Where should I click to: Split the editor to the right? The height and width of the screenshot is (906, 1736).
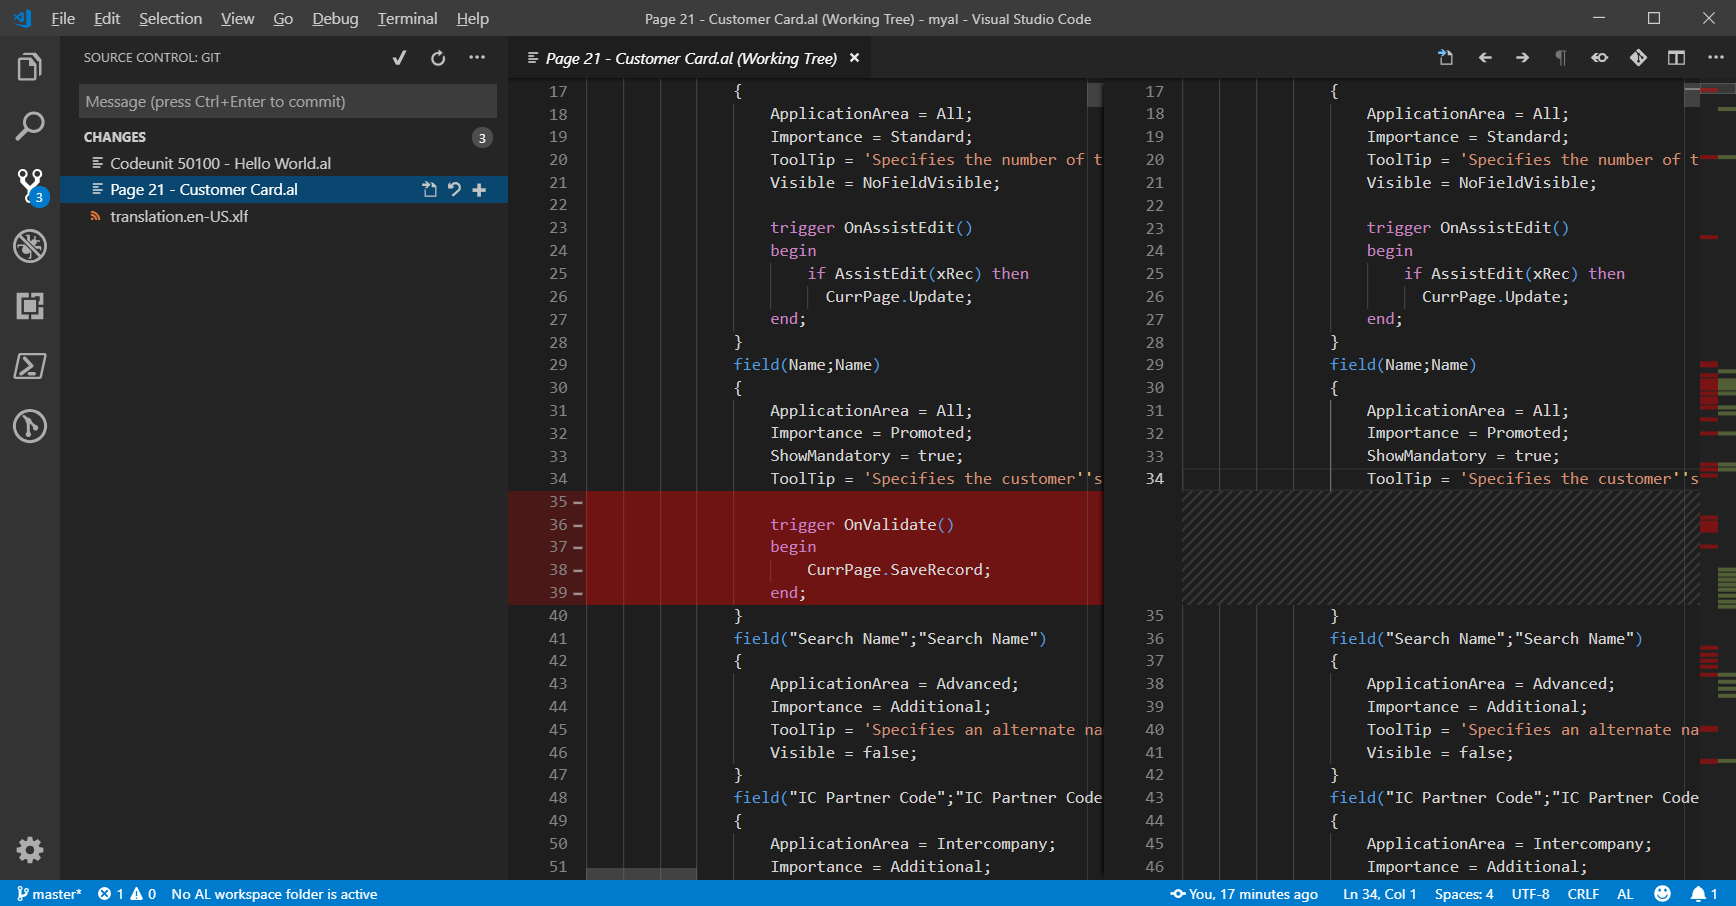click(x=1677, y=58)
